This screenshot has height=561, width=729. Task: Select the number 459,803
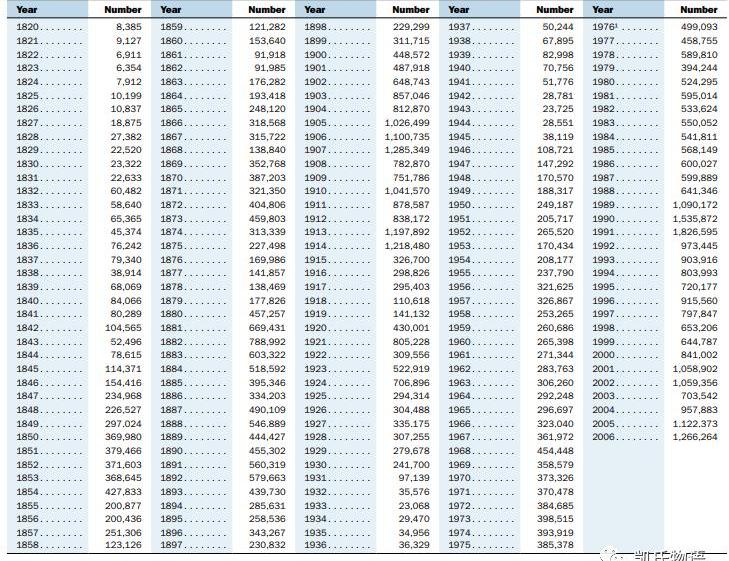(x=267, y=218)
